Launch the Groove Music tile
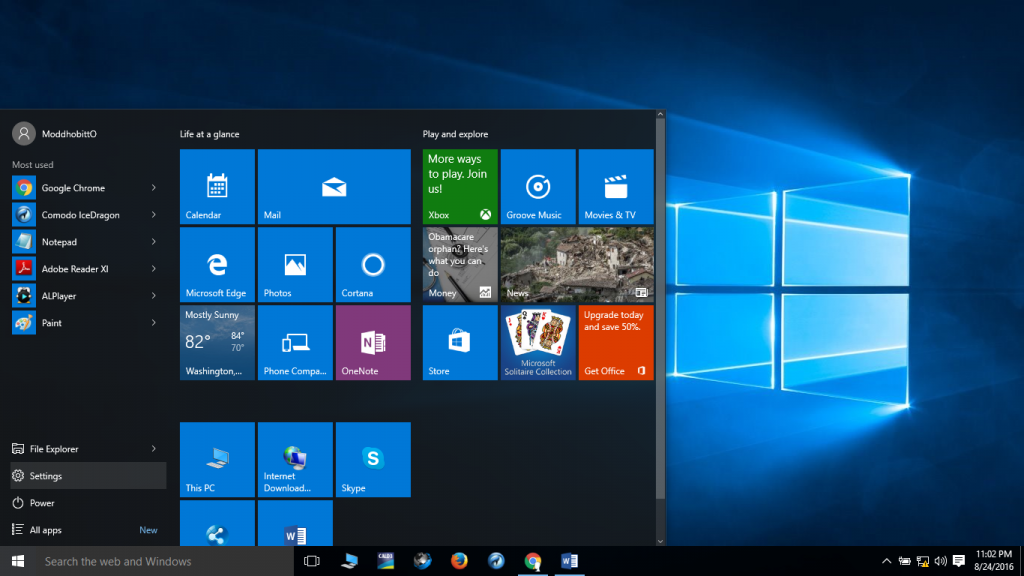The width and height of the screenshot is (1024, 576). pos(538,187)
